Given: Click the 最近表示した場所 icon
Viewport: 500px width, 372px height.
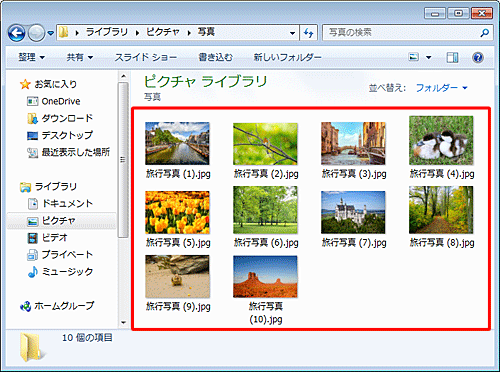Looking at the screenshot, I should (32, 153).
